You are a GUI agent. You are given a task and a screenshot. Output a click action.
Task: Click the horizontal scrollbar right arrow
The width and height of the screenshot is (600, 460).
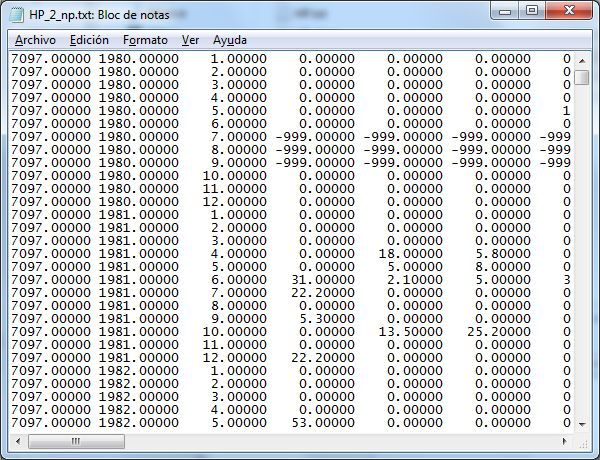point(565,441)
